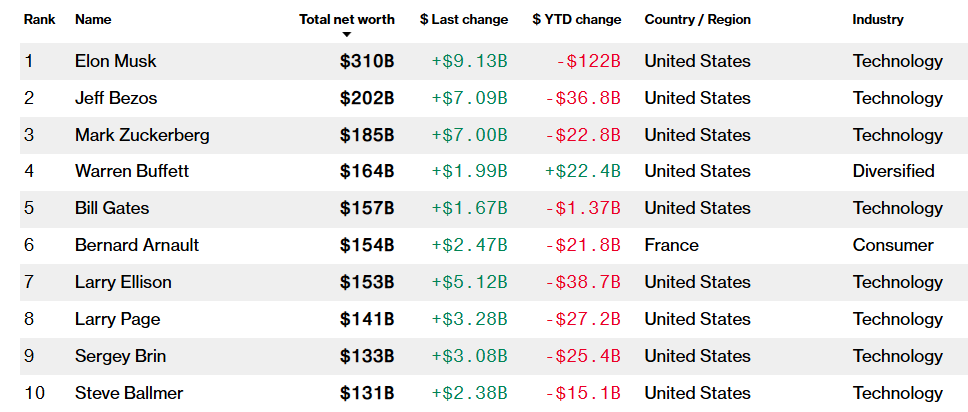The image size is (968, 412).
Task: Click on Bill Gates name
Action: pyautogui.click(x=112, y=208)
